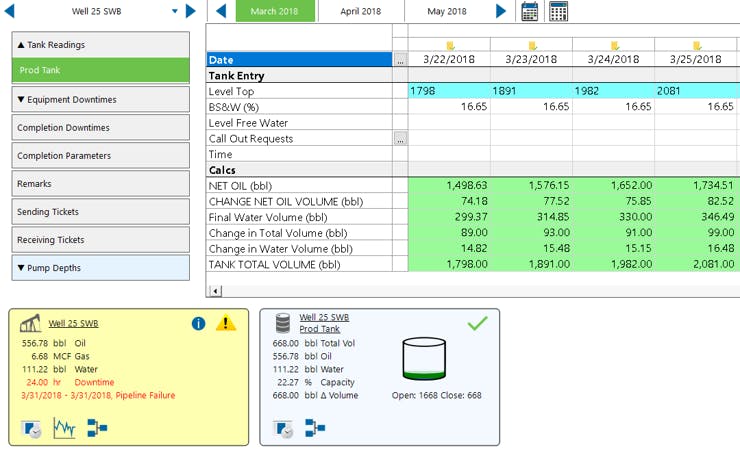Navigate to previous month arrow
The width and height of the screenshot is (740, 449).
tap(221, 11)
